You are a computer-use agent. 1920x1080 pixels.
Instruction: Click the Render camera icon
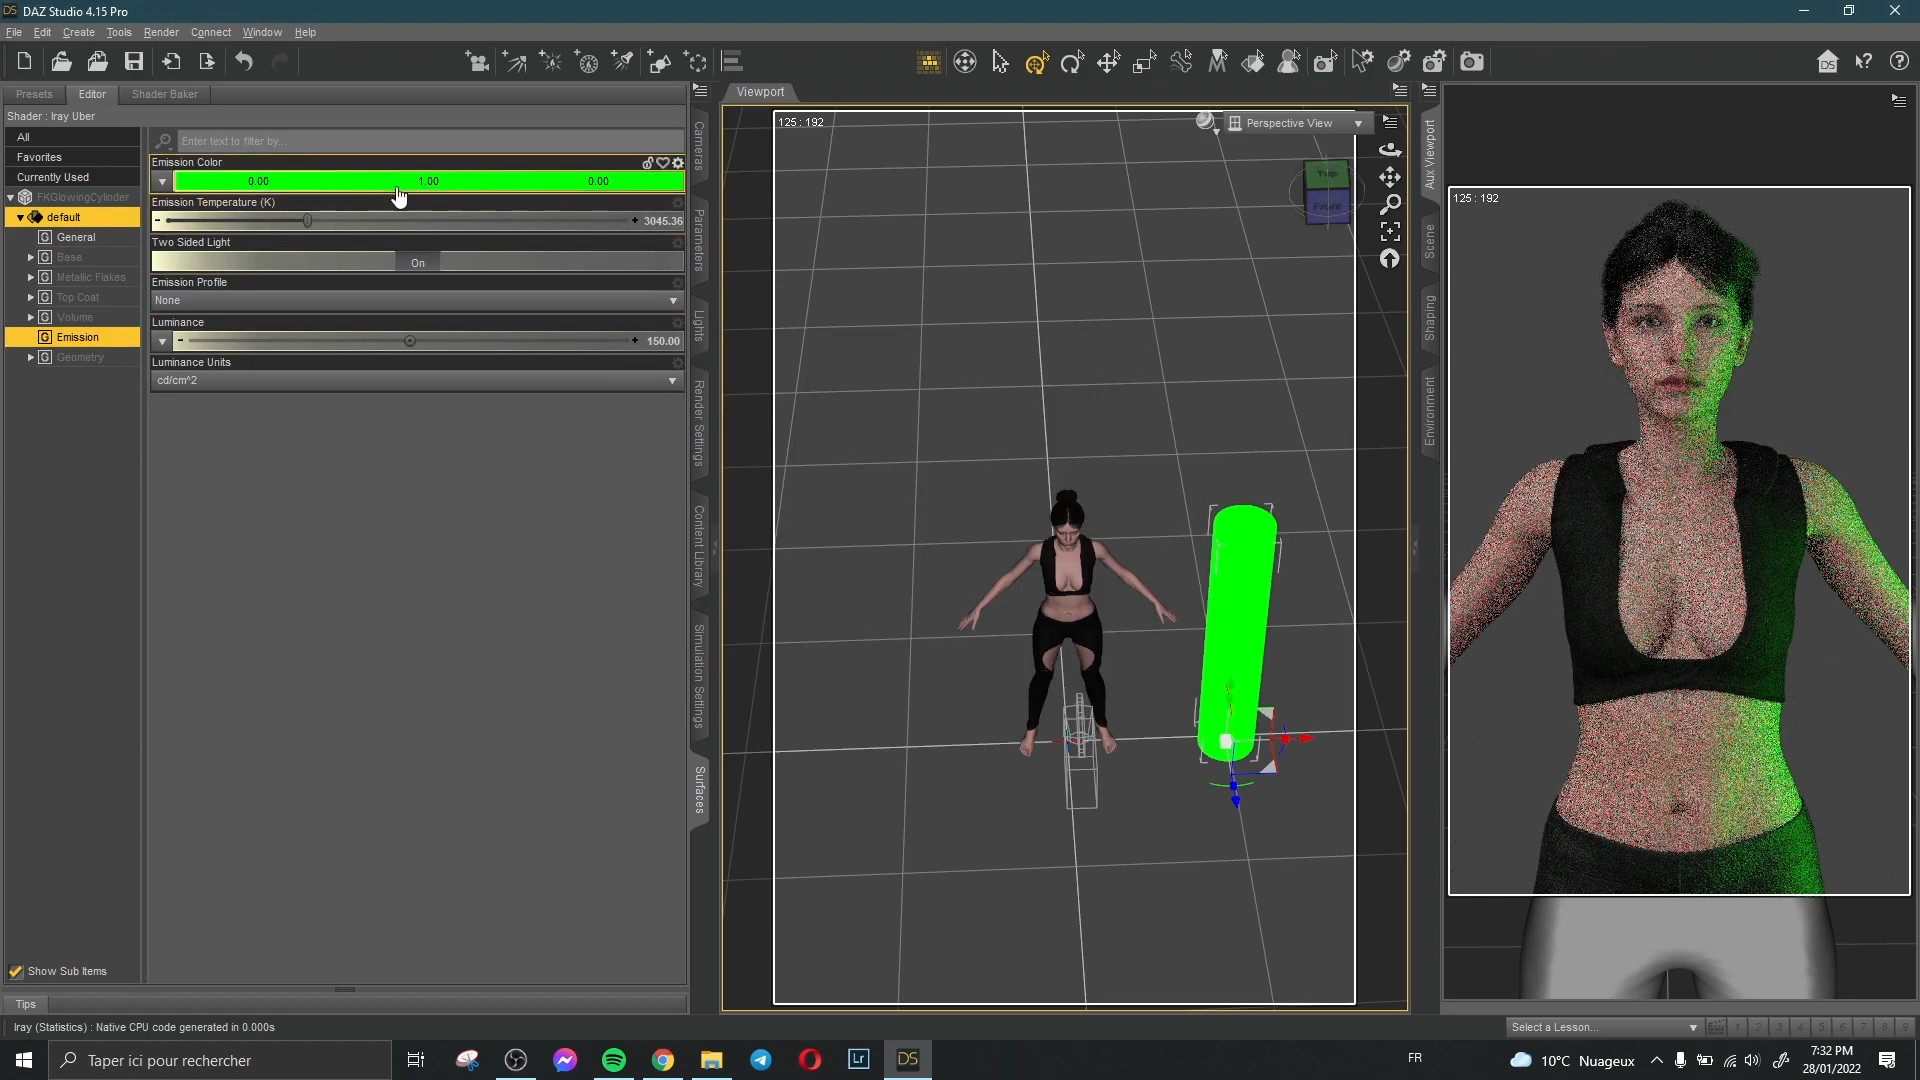[x=1472, y=62]
